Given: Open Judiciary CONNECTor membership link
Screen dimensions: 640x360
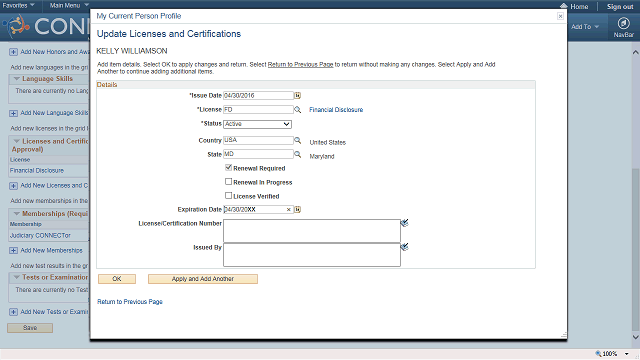Looking at the screenshot, I should click(x=40, y=236).
